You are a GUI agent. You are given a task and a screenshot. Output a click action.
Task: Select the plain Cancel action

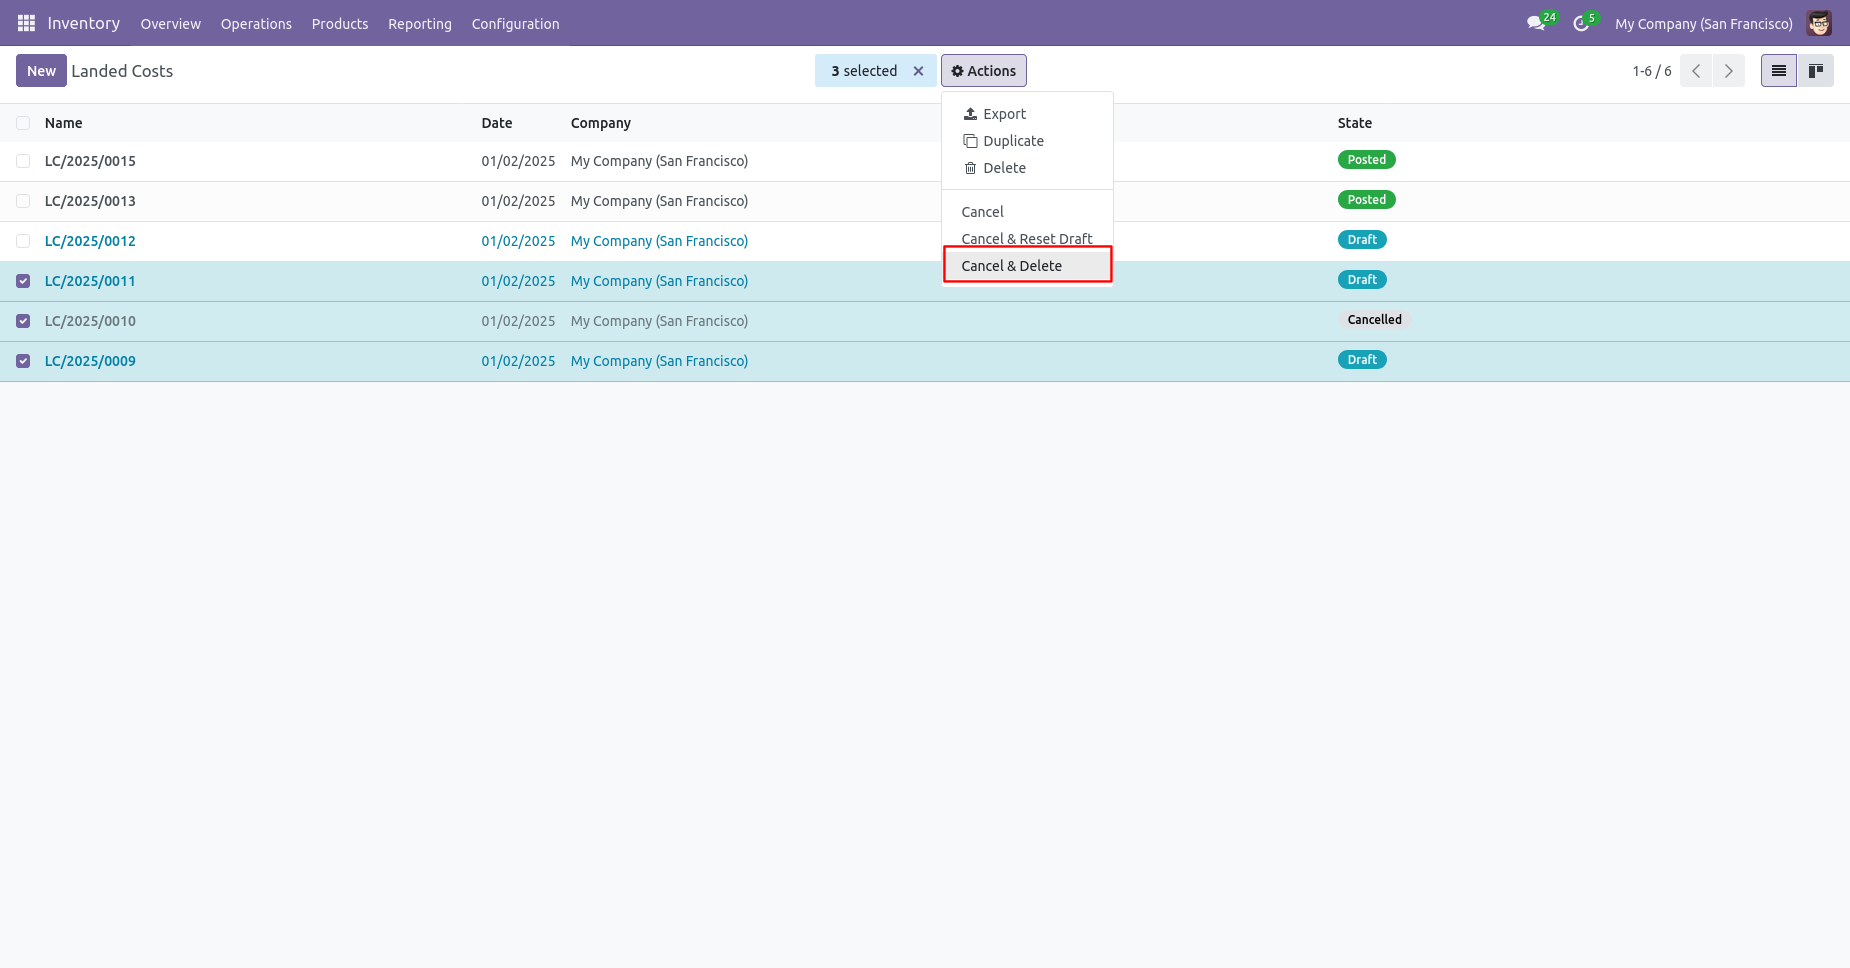point(1027,212)
